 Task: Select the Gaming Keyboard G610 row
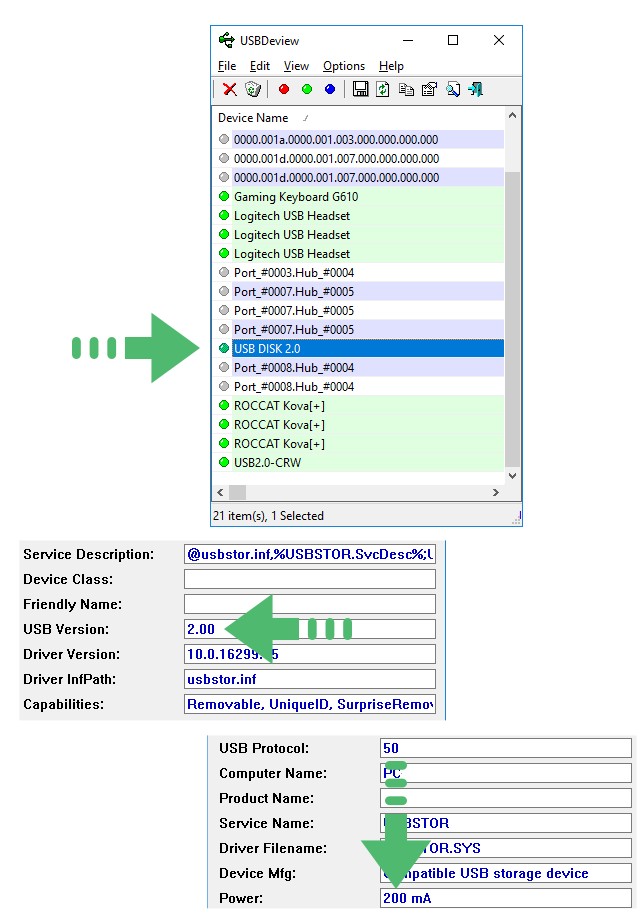click(358, 196)
